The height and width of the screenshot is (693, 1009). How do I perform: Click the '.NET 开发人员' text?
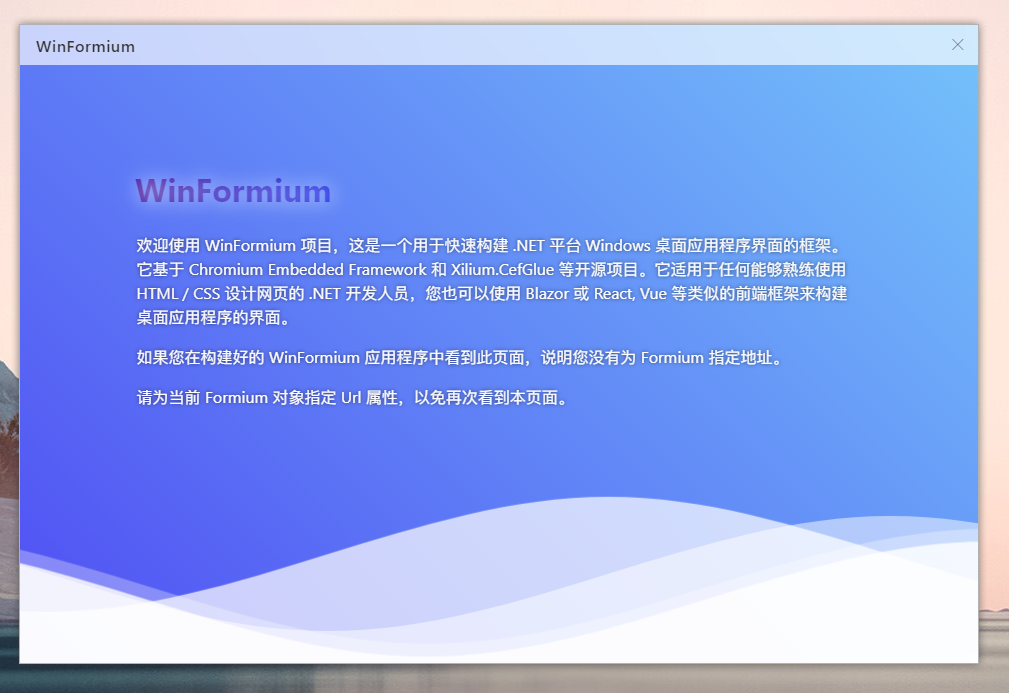[360, 295]
